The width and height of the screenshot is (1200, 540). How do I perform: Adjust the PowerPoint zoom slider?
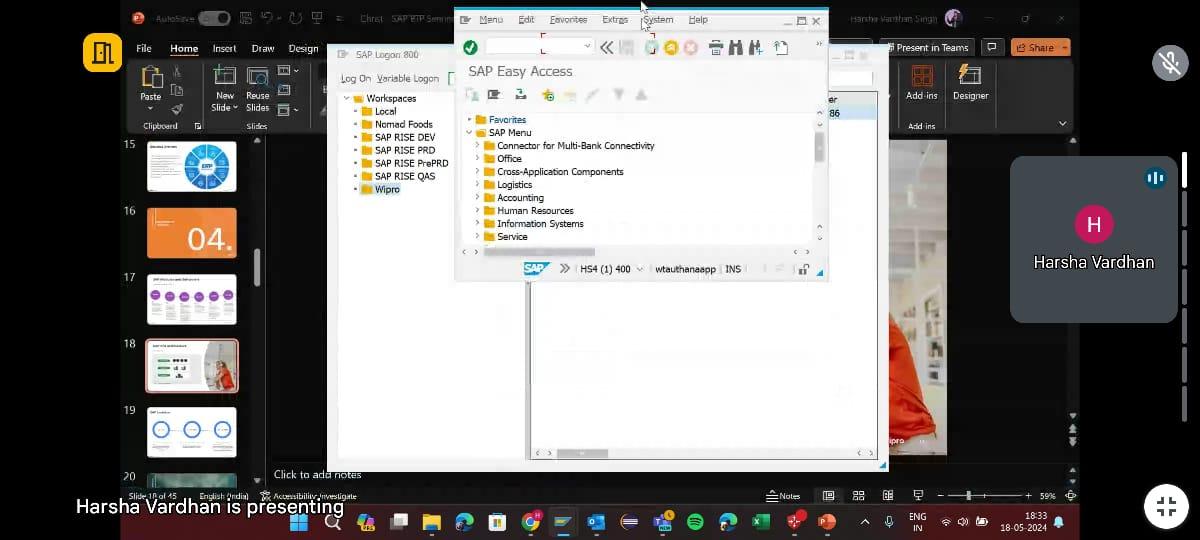pos(967,495)
